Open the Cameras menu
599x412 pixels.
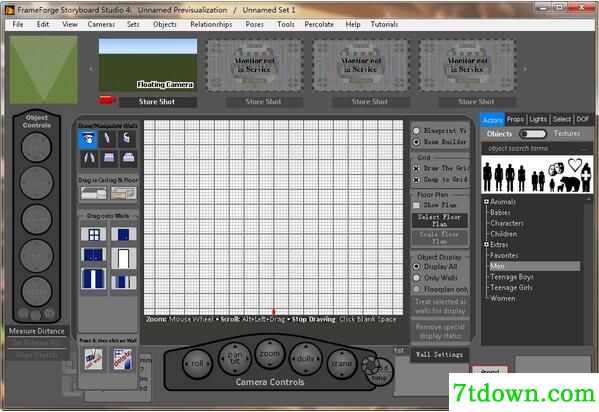pyautogui.click(x=101, y=24)
